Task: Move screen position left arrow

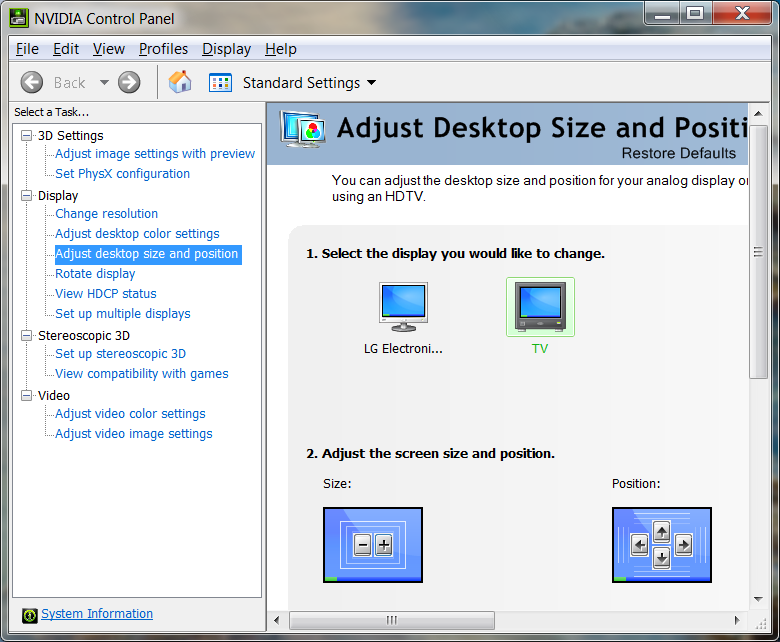Action: [640, 546]
